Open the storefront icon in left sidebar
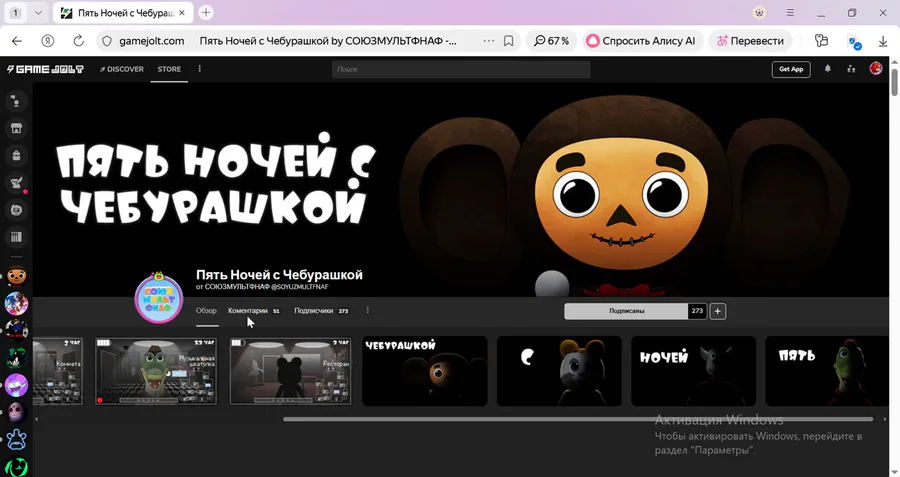 (16, 129)
